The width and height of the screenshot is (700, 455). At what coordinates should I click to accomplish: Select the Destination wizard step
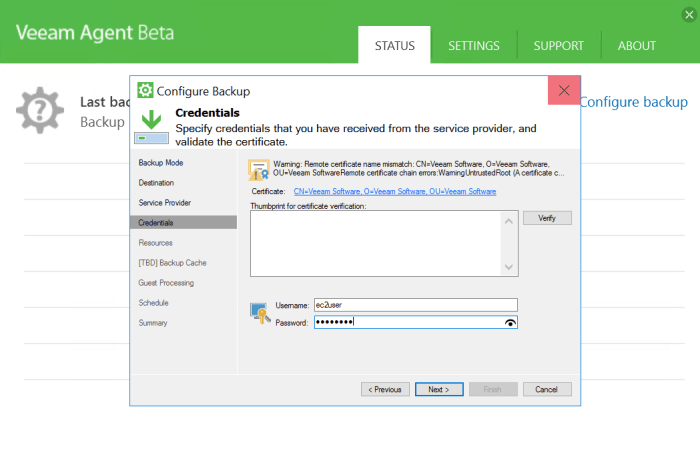click(x=156, y=183)
